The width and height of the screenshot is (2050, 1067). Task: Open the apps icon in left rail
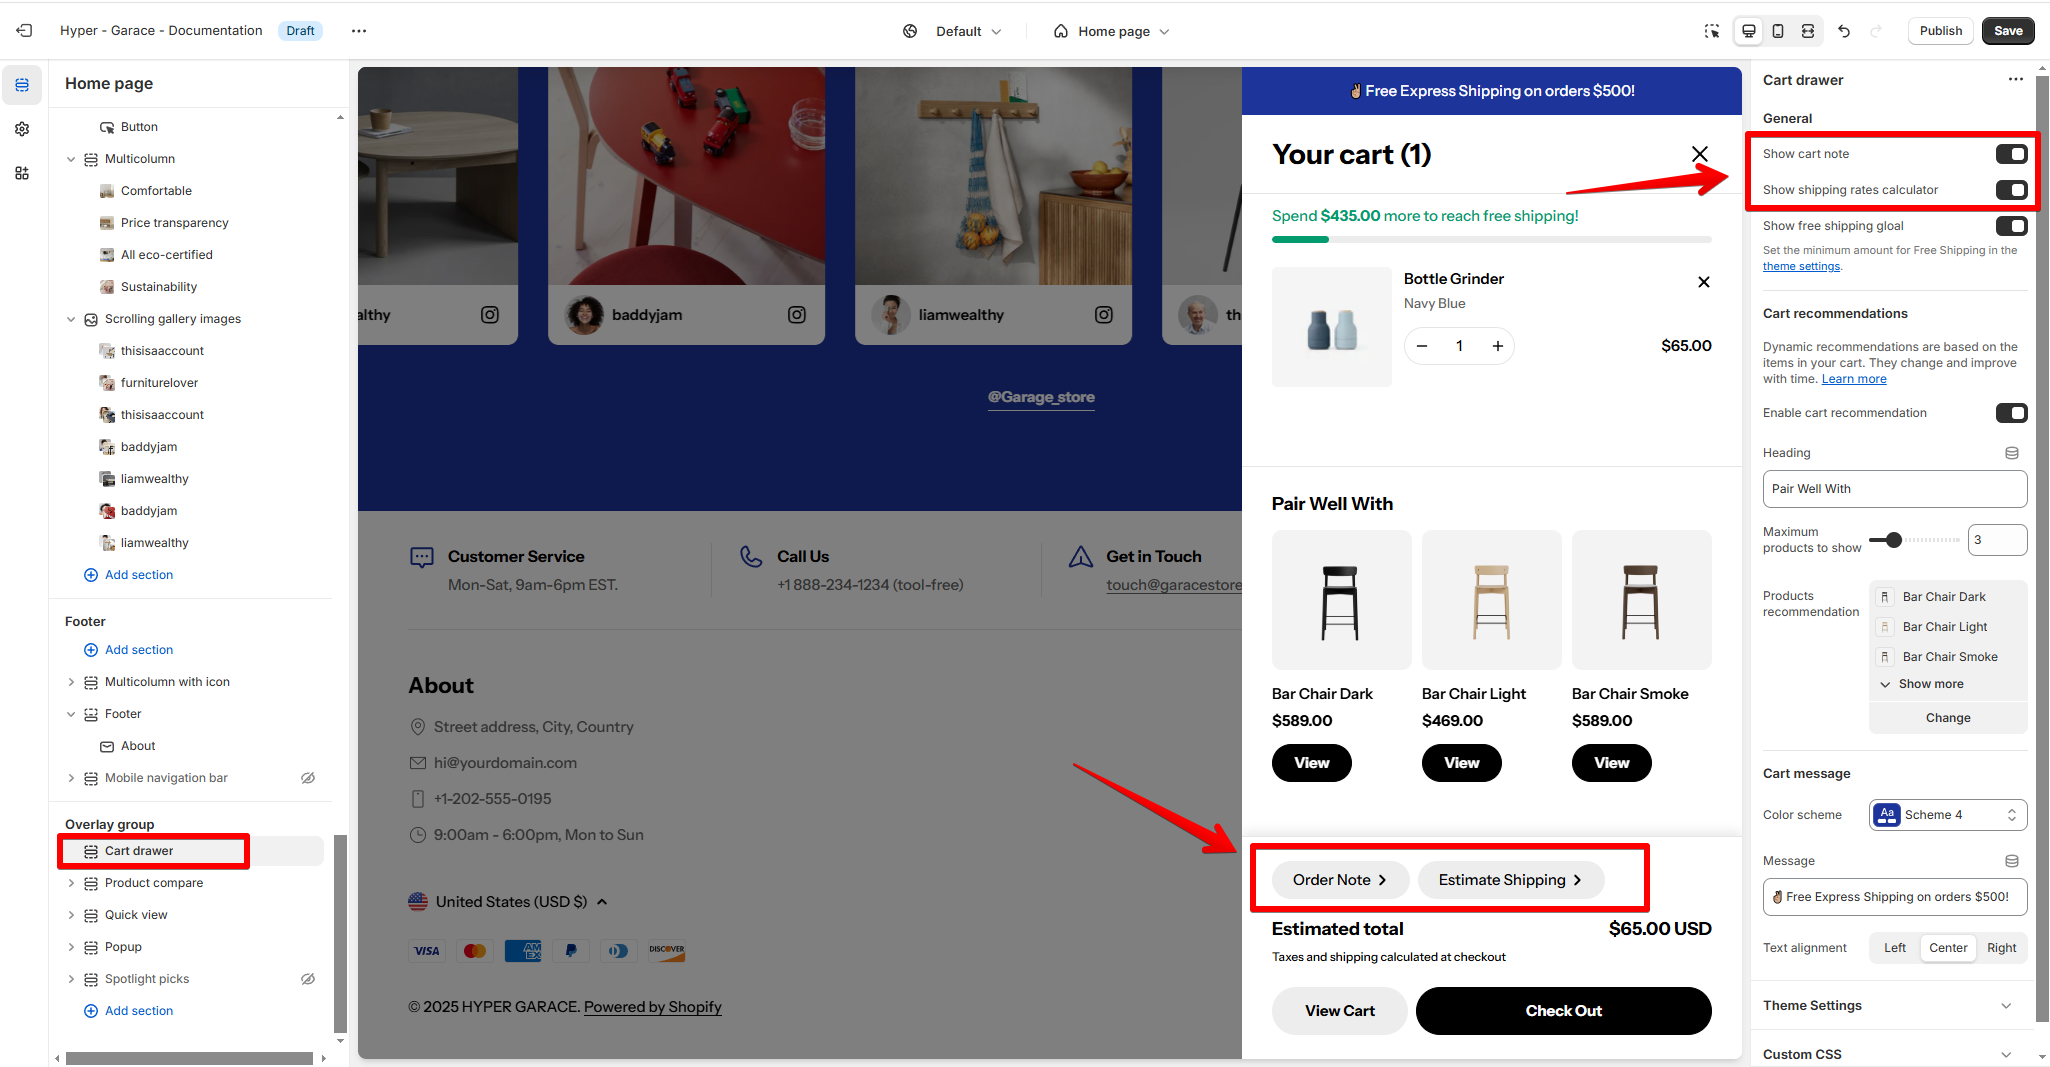pos(22,173)
